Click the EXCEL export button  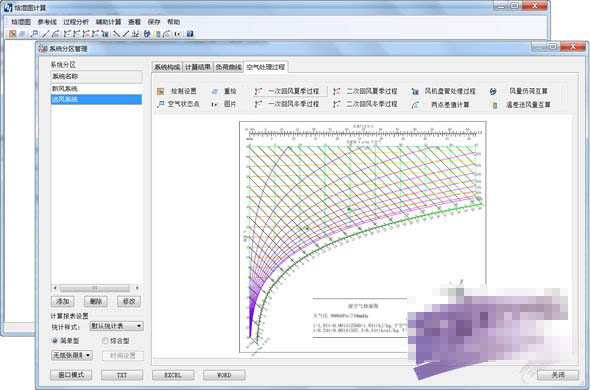pyautogui.click(x=173, y=375)
